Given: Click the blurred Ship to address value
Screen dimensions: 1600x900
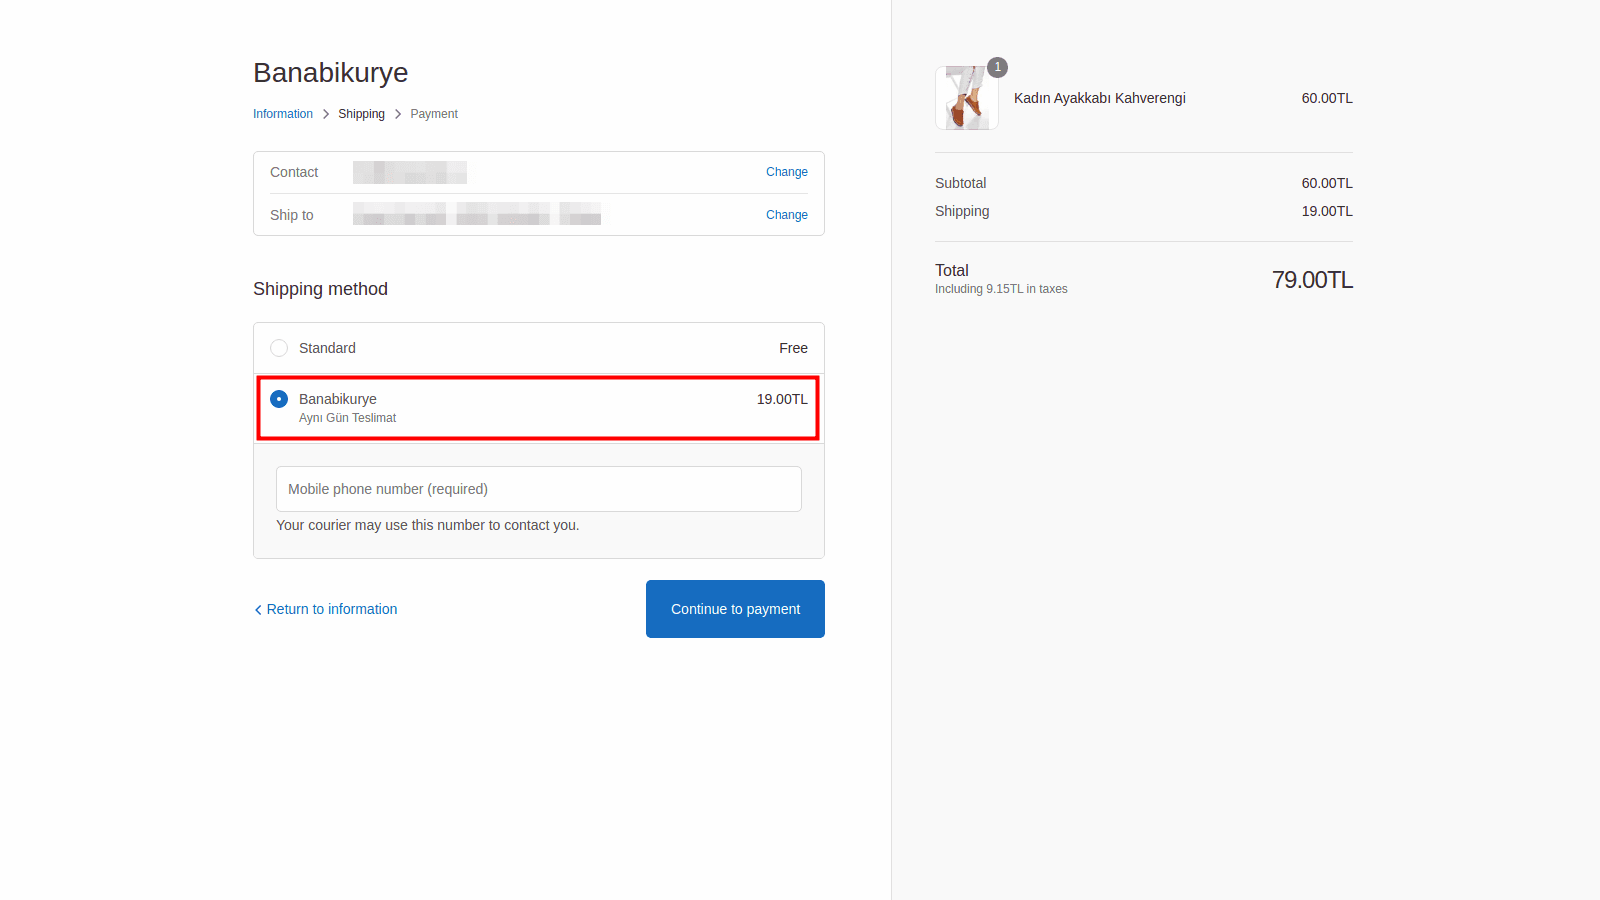Looking at the screenshot, I should pos(476,214).
